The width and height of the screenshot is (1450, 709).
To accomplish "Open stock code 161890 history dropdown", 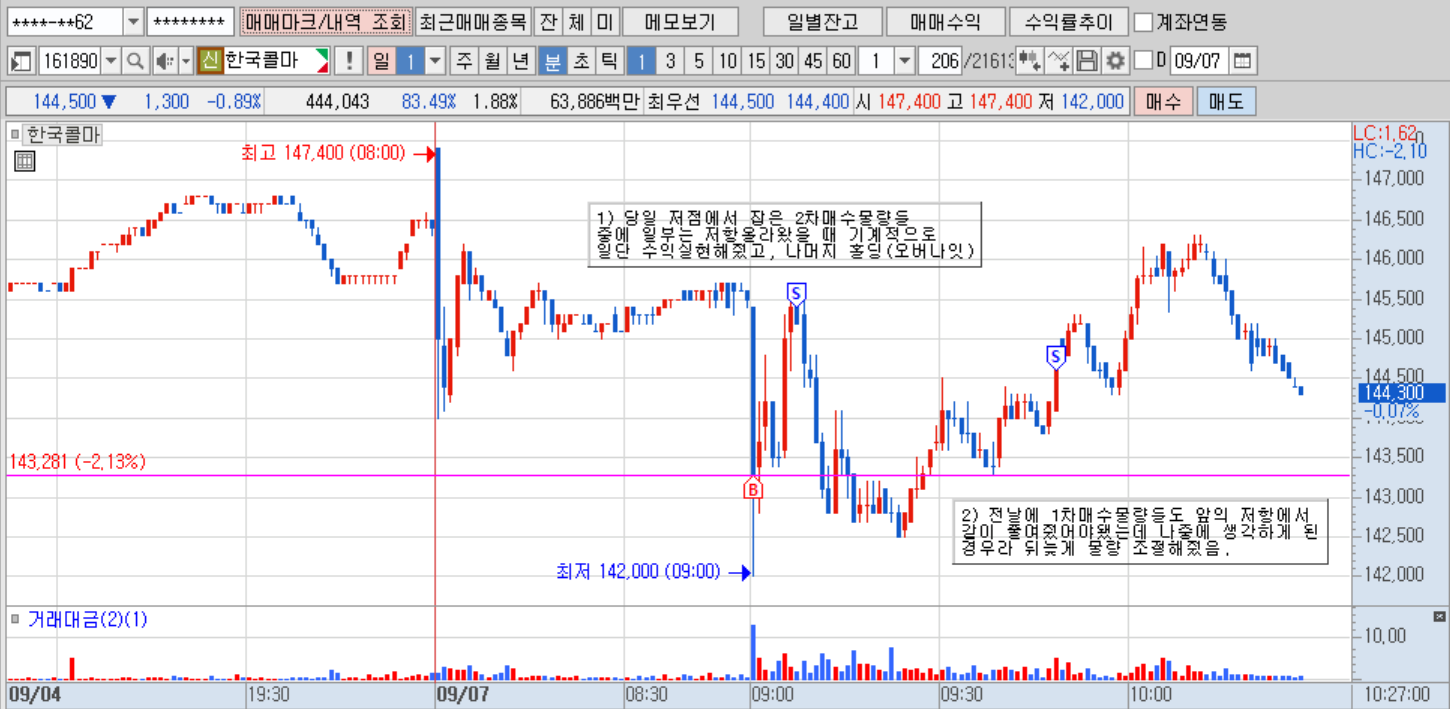I will click(111, 61).
